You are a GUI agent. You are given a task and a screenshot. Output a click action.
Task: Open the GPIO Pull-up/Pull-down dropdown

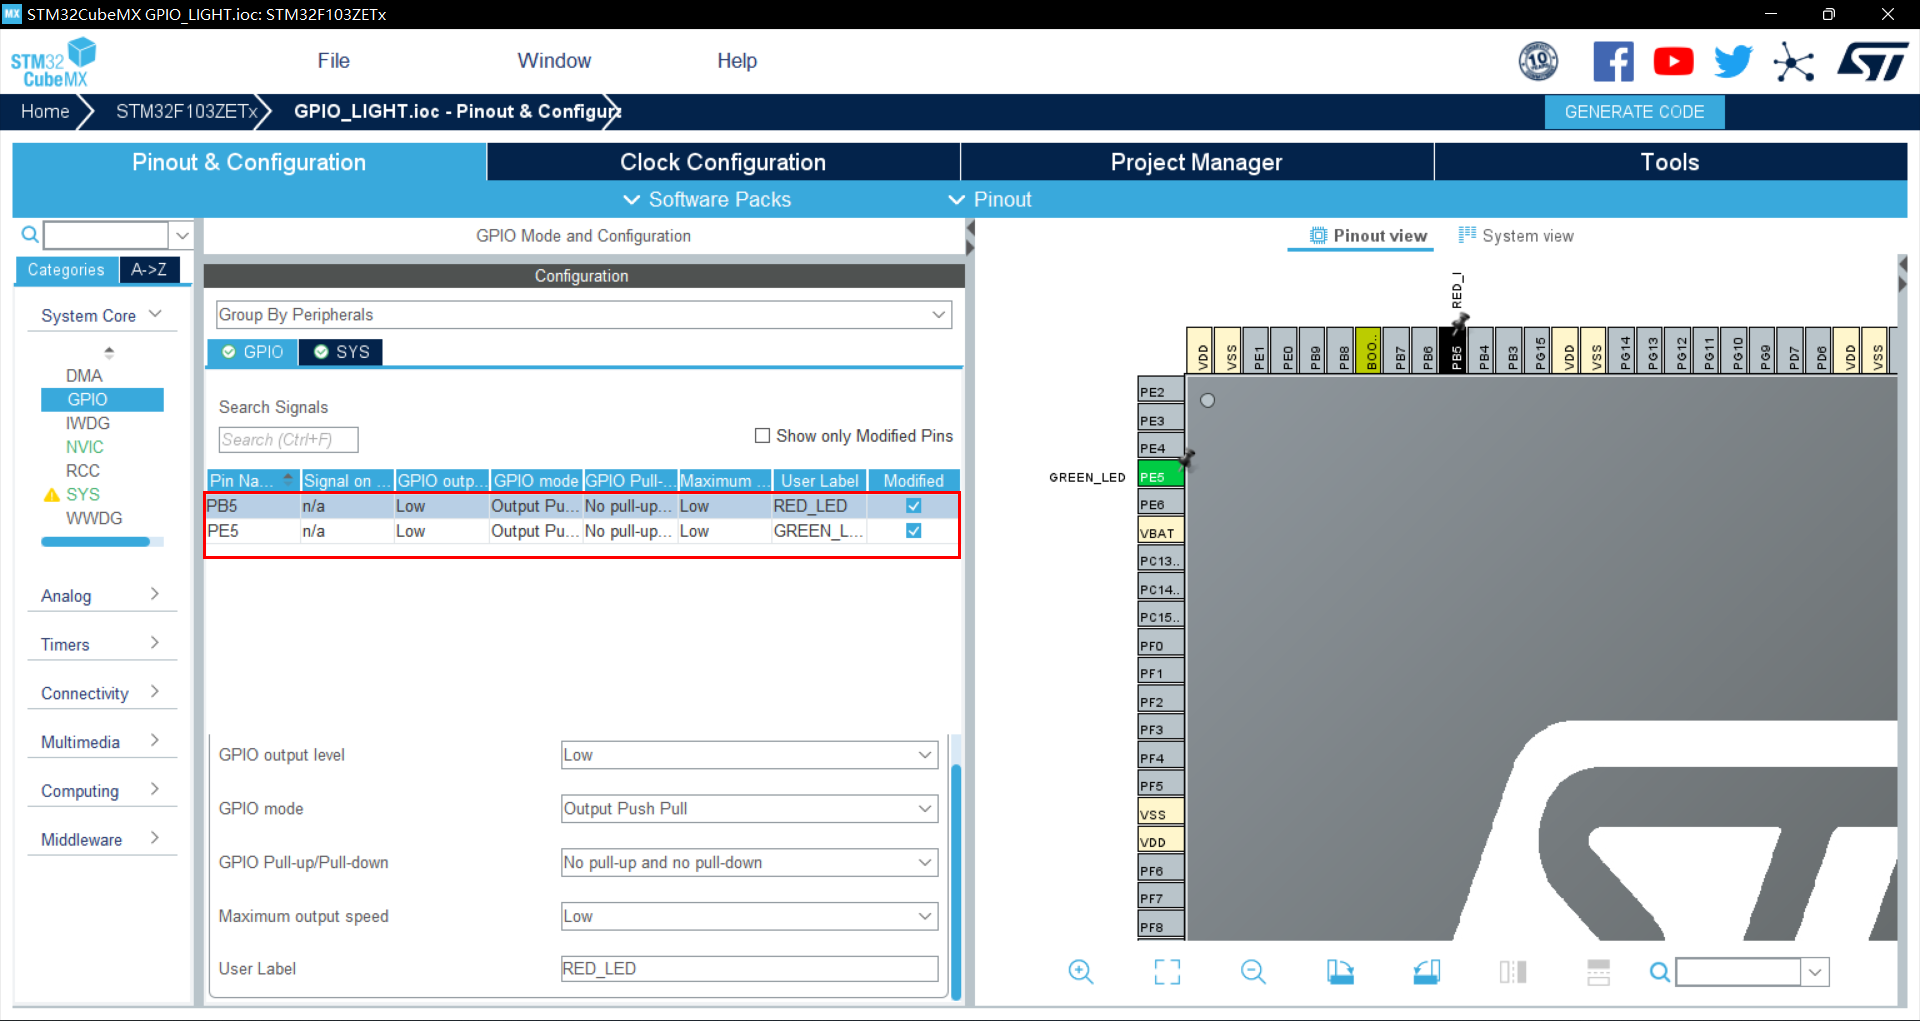click(749, 863)
